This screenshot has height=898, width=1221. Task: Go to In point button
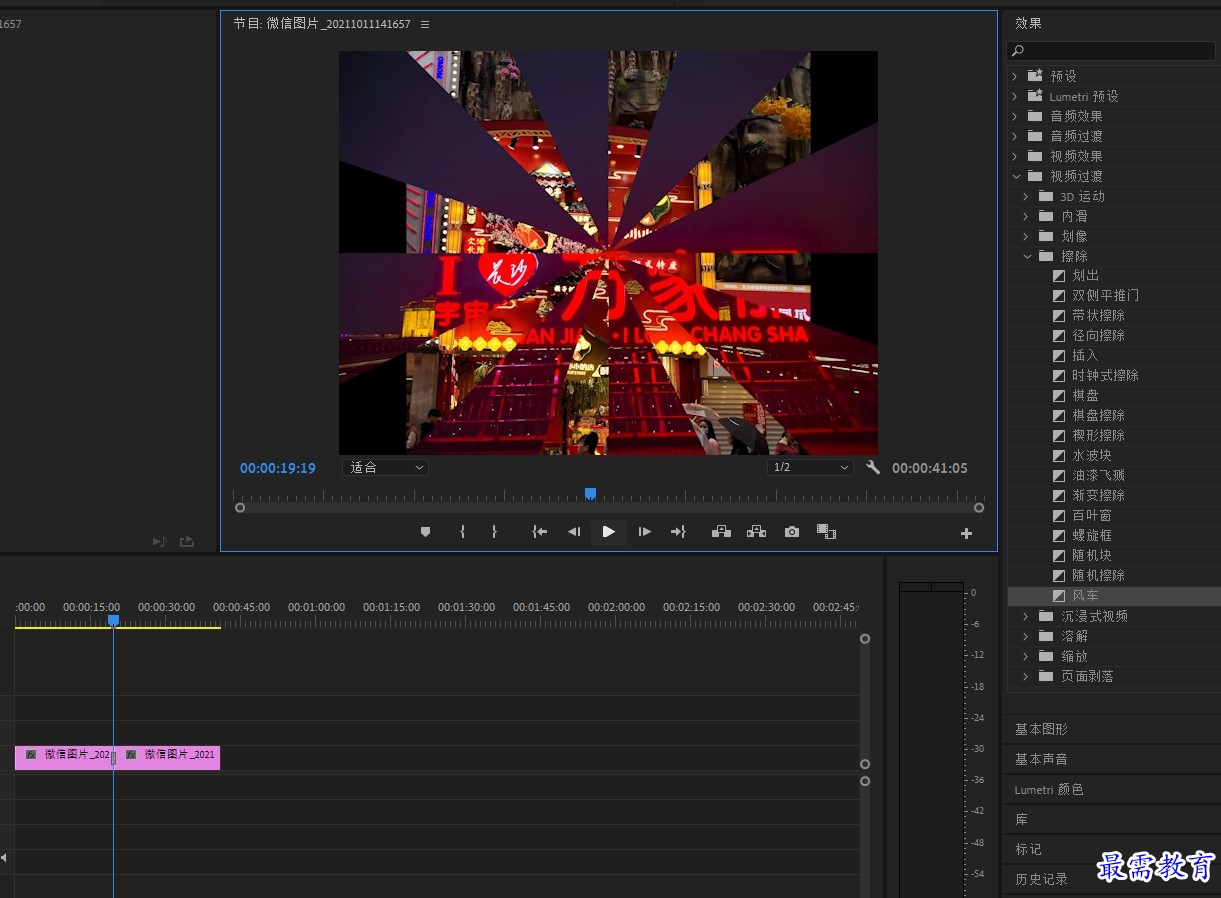pyautogui.click(x=540, y=532)
